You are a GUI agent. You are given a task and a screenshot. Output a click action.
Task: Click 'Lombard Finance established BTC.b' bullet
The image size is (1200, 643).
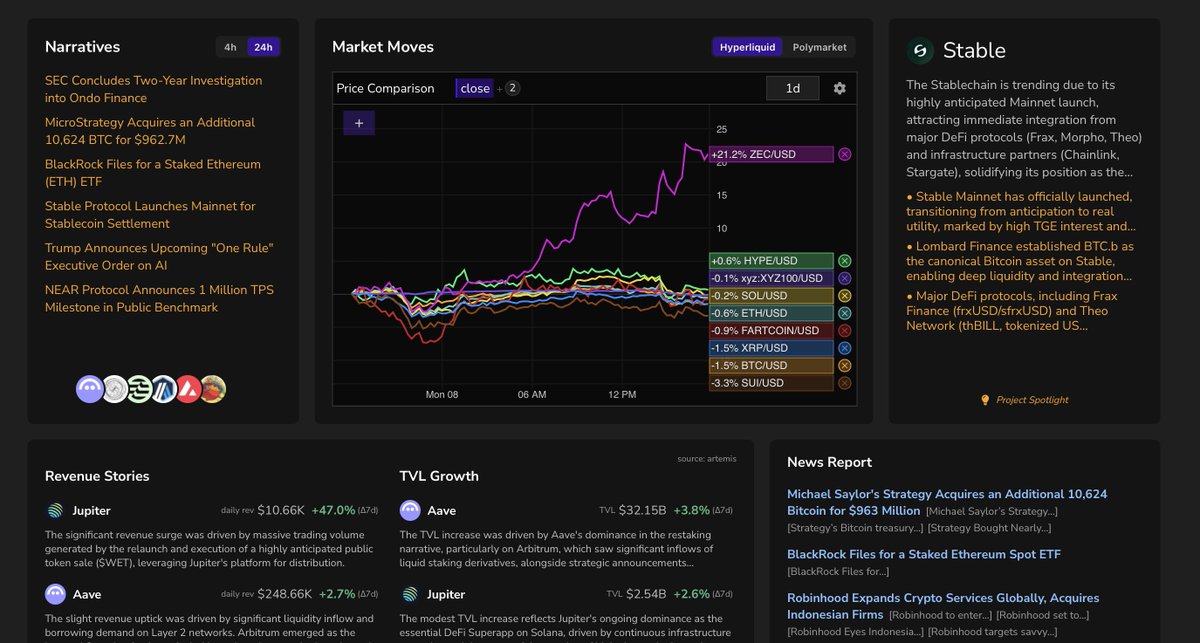(x=1020, y=261)
